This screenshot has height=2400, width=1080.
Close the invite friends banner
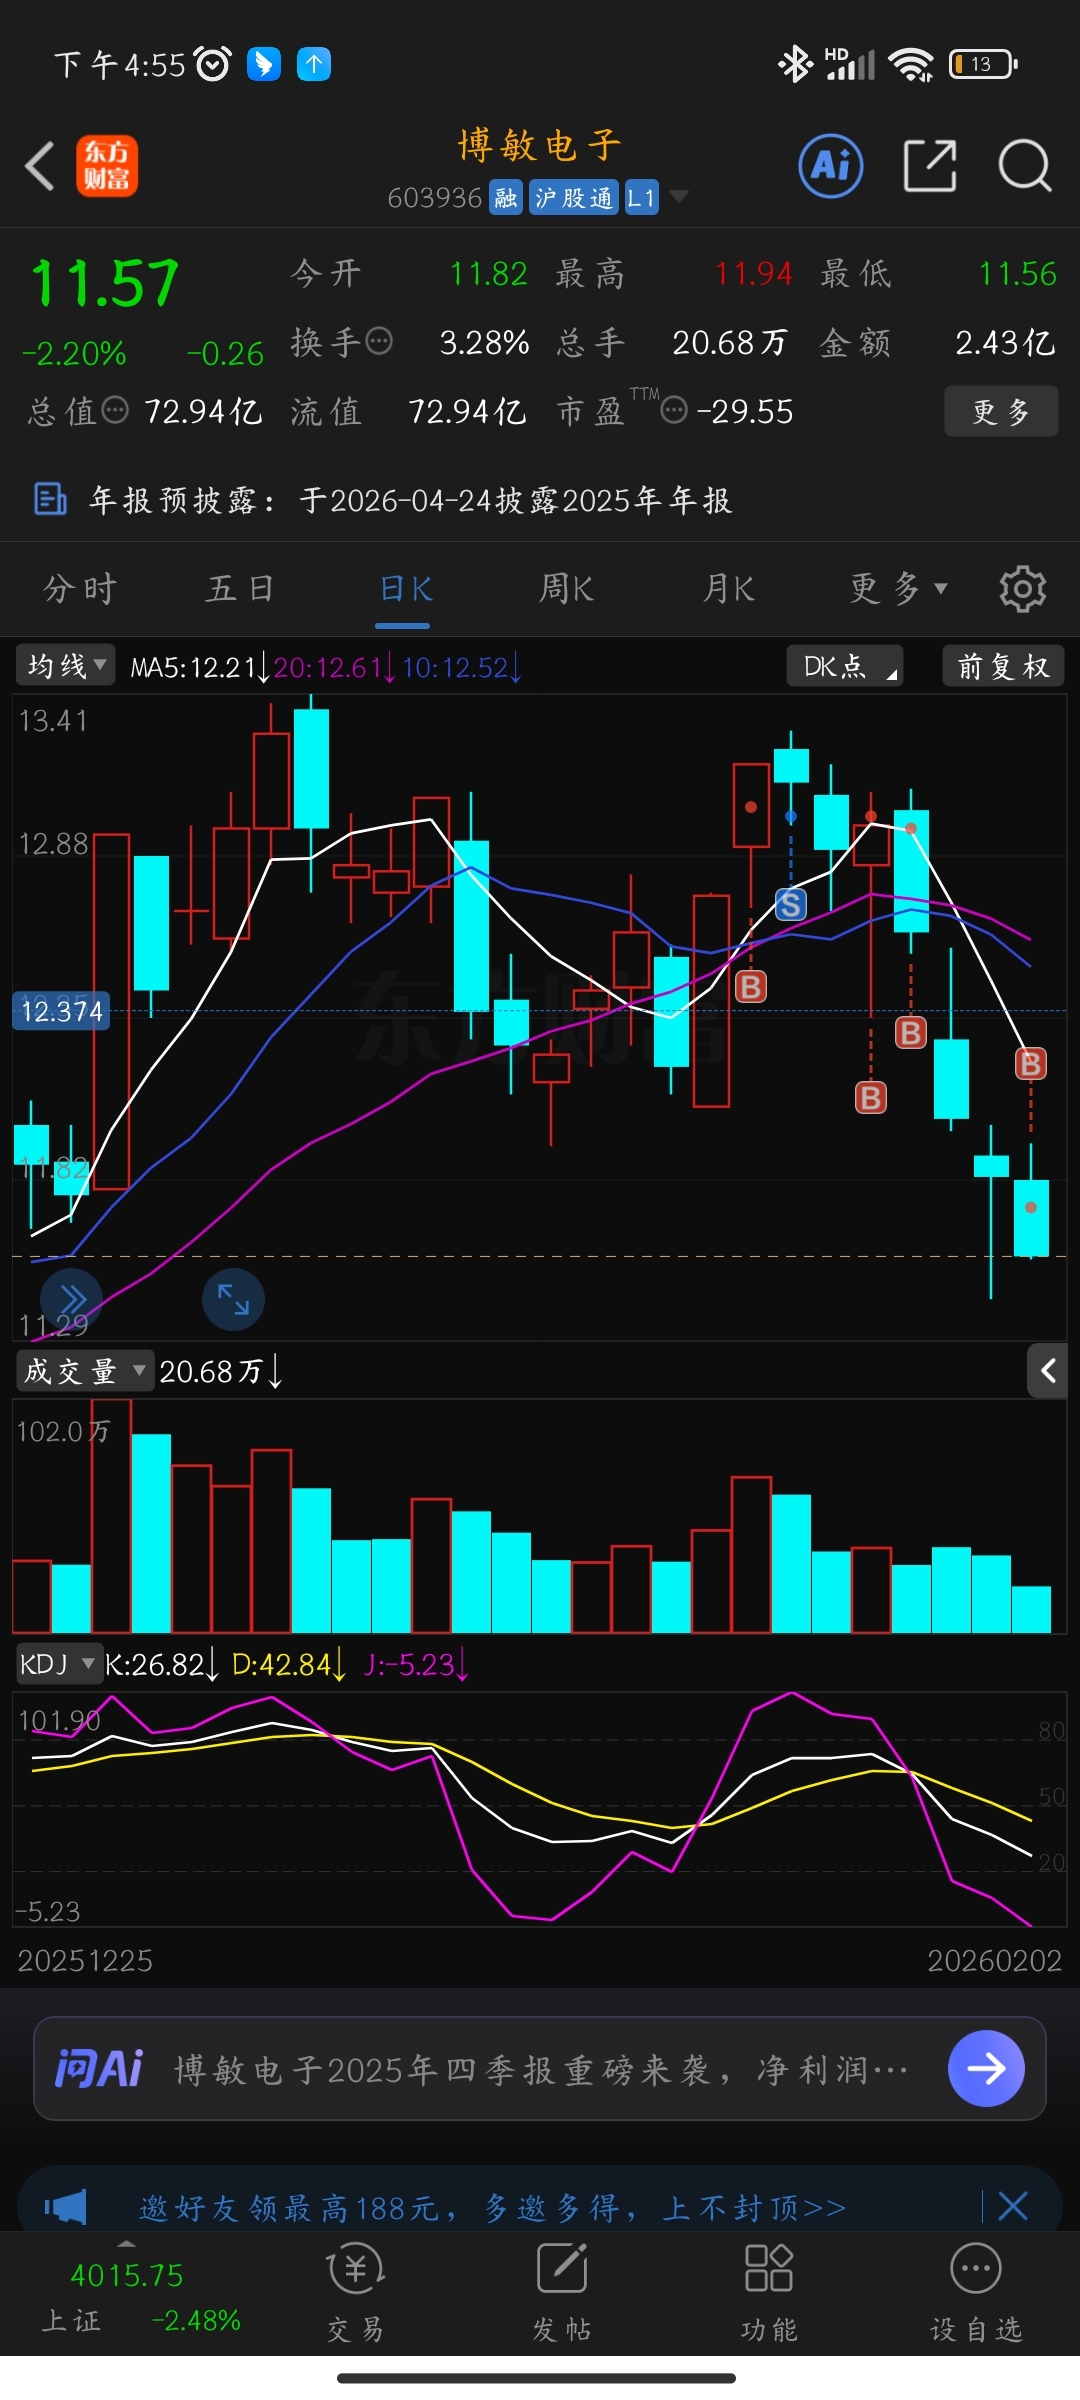pyautogui.click(x=1013, y=2206)
